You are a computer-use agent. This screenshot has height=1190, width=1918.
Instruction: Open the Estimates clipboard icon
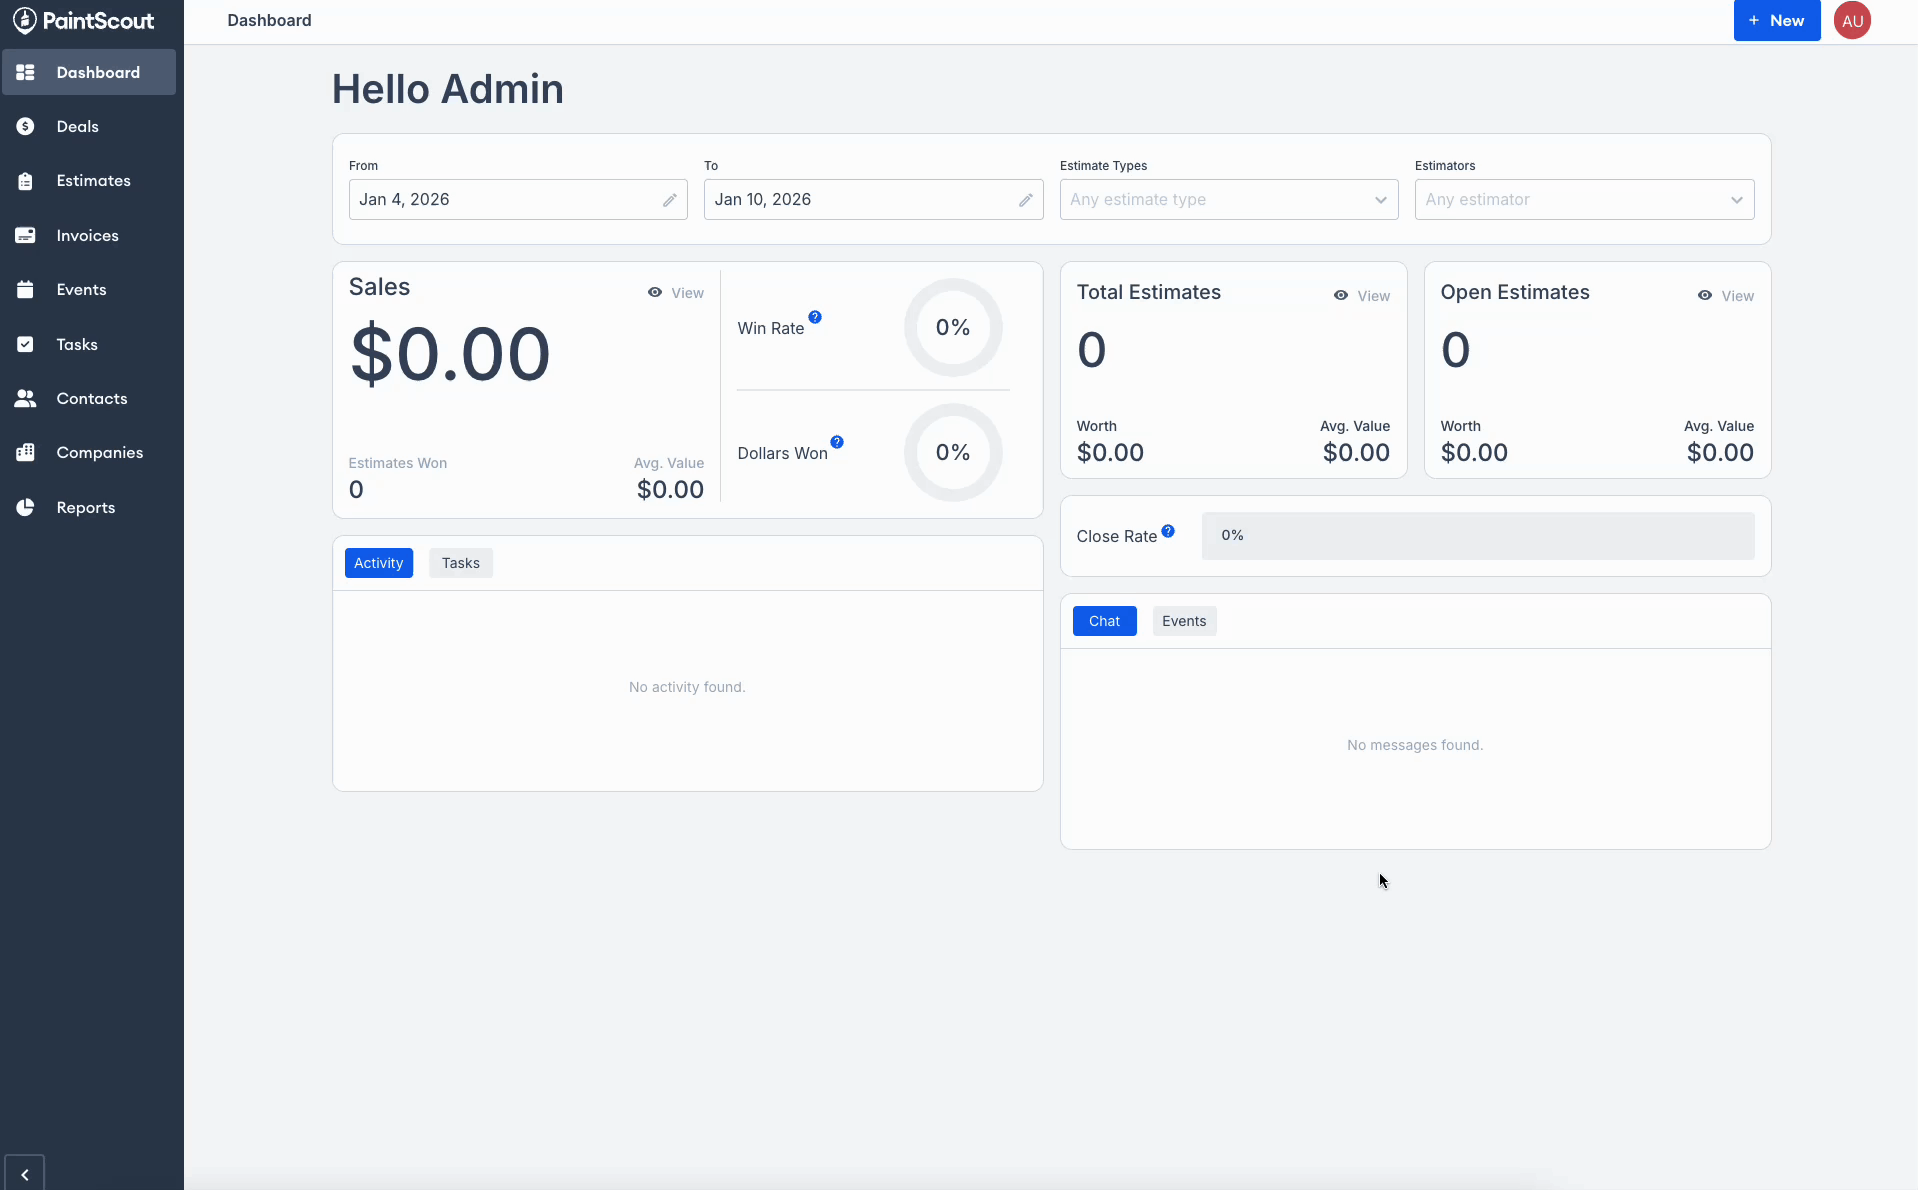pyautogui.click(x=26, y=181)
